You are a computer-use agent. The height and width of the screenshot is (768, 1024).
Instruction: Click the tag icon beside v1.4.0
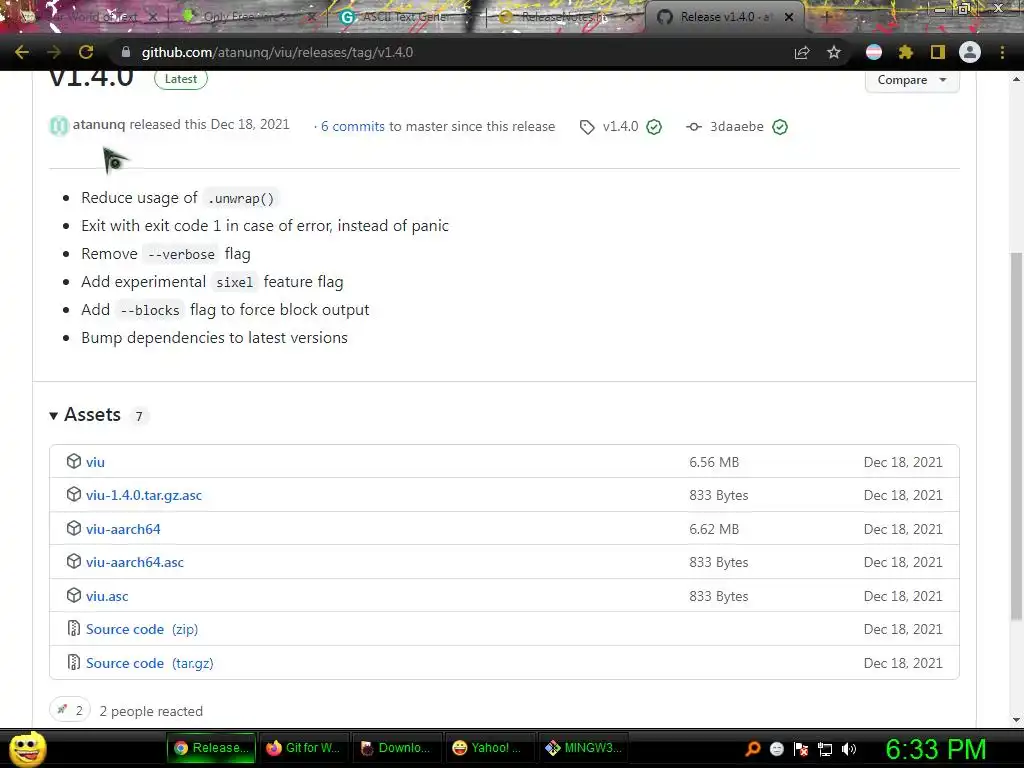click(587, 127)
